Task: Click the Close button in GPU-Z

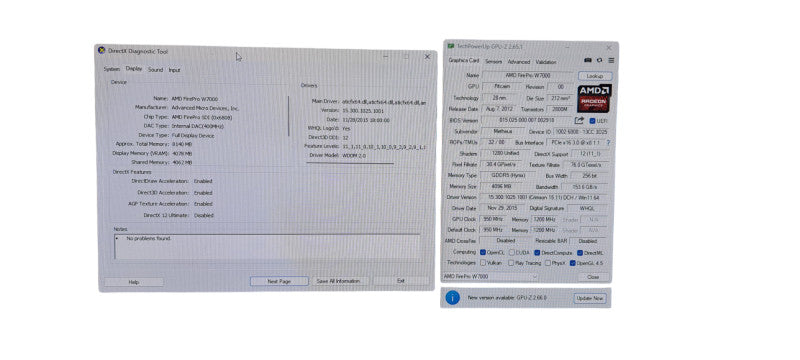Action: 593,277
